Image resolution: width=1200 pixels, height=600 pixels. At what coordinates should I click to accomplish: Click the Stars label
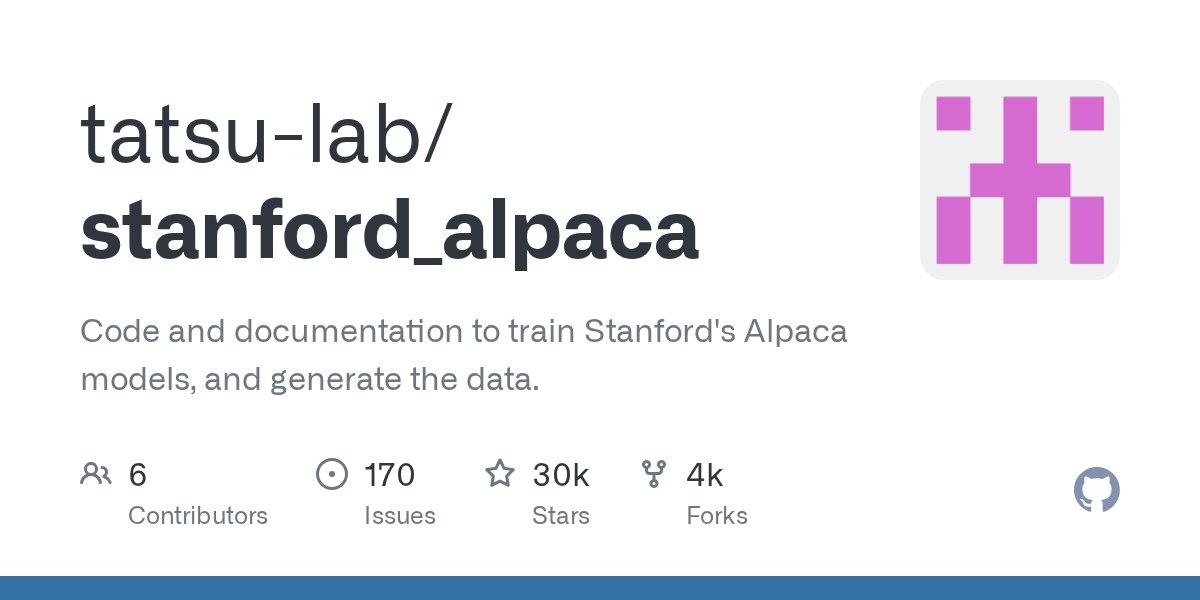click(561, 516)
